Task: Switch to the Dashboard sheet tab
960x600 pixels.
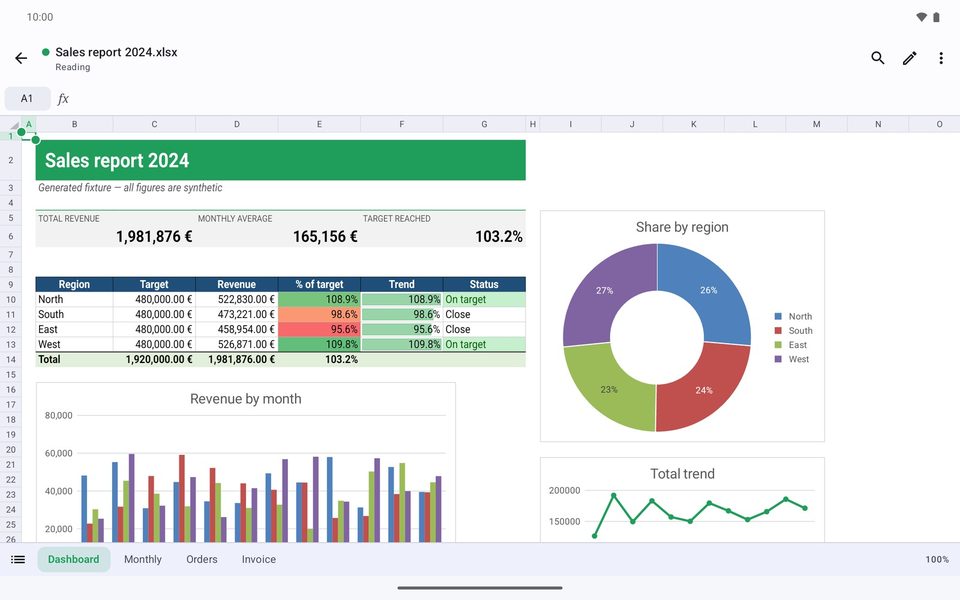Action: pos(73,559)
